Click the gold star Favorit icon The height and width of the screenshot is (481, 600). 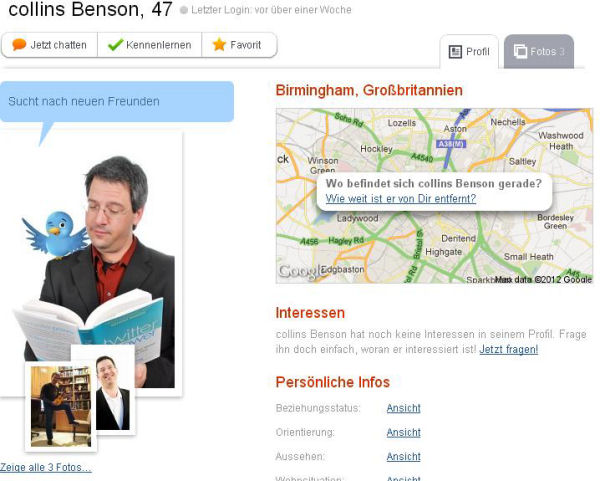point(219,44)
